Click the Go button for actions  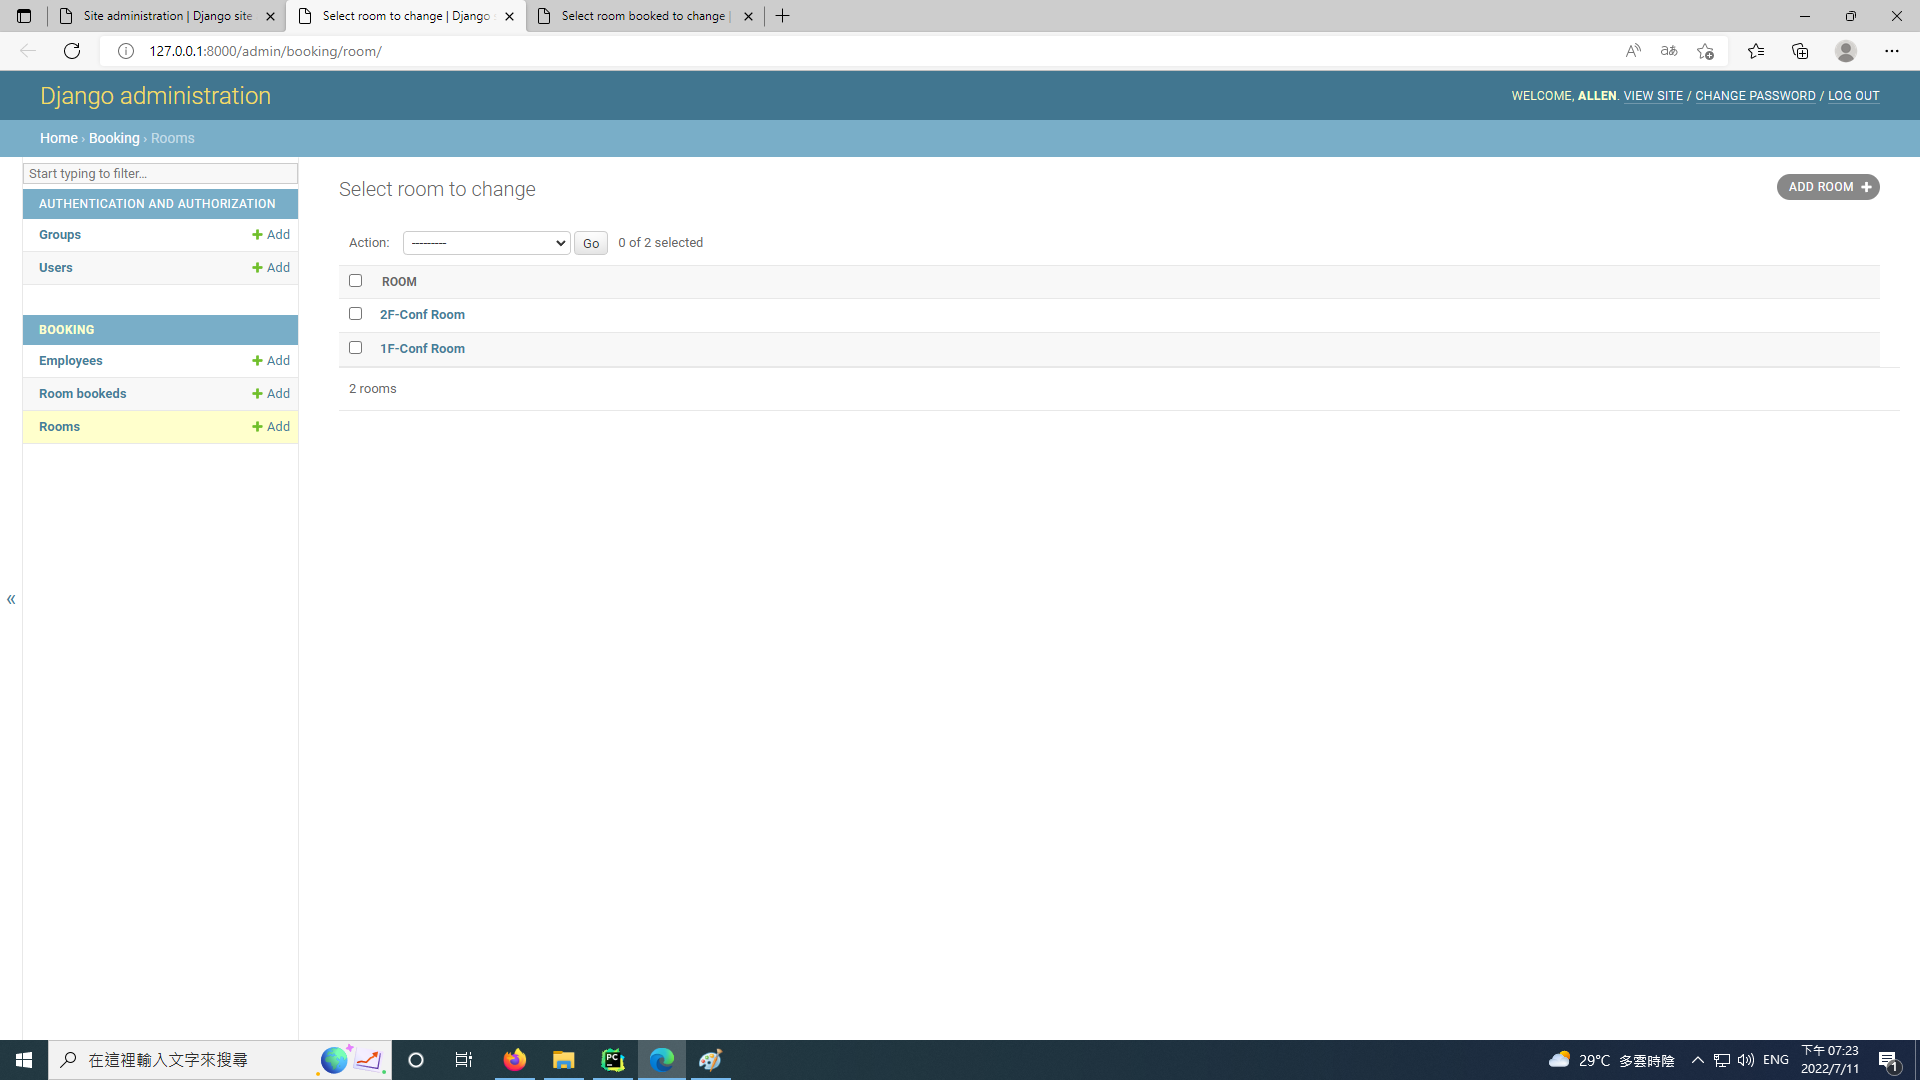coord(591,243)
